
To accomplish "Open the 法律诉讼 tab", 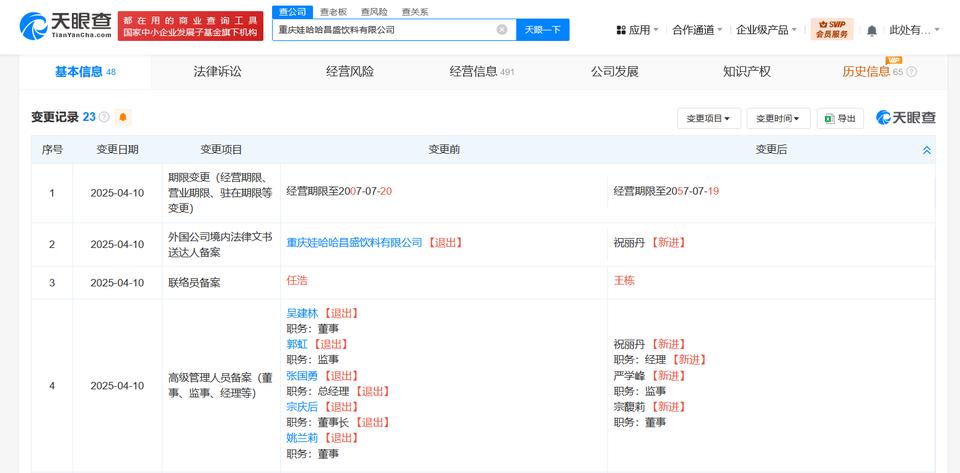I will [217, 72].
